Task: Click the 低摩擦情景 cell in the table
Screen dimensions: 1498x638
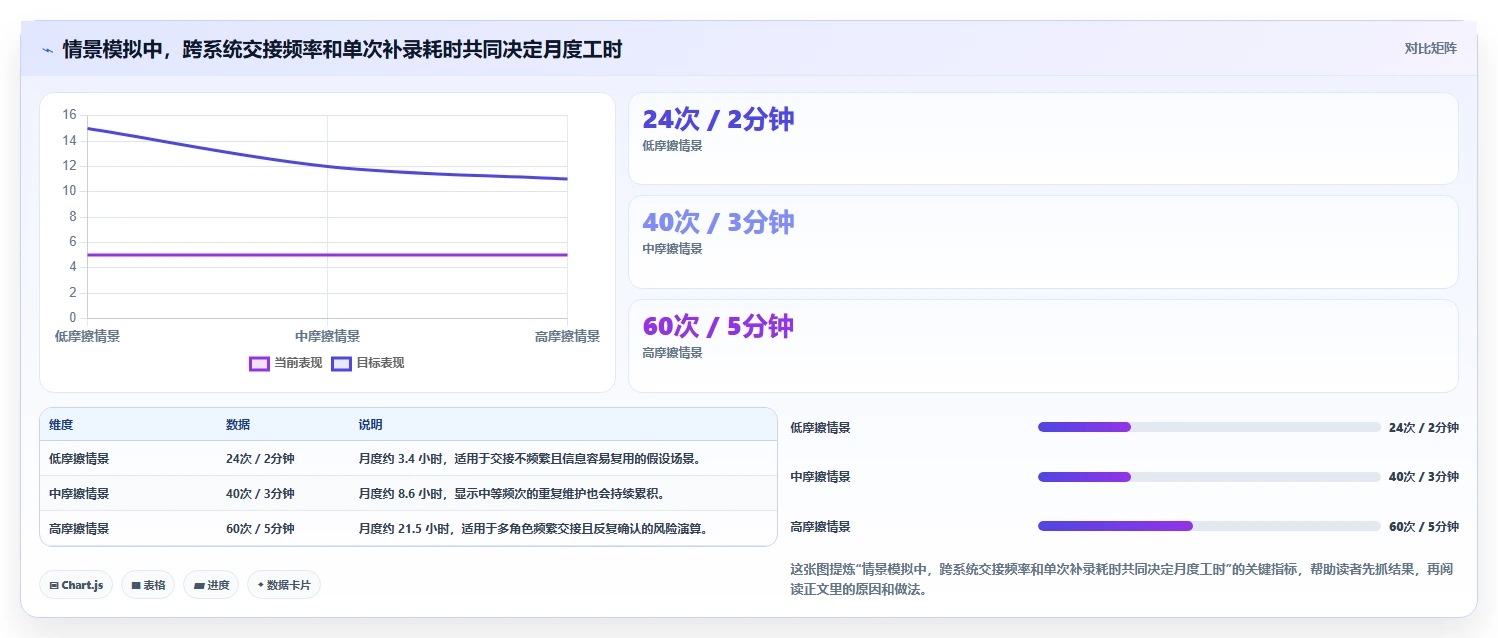Action: pos(79,459)
